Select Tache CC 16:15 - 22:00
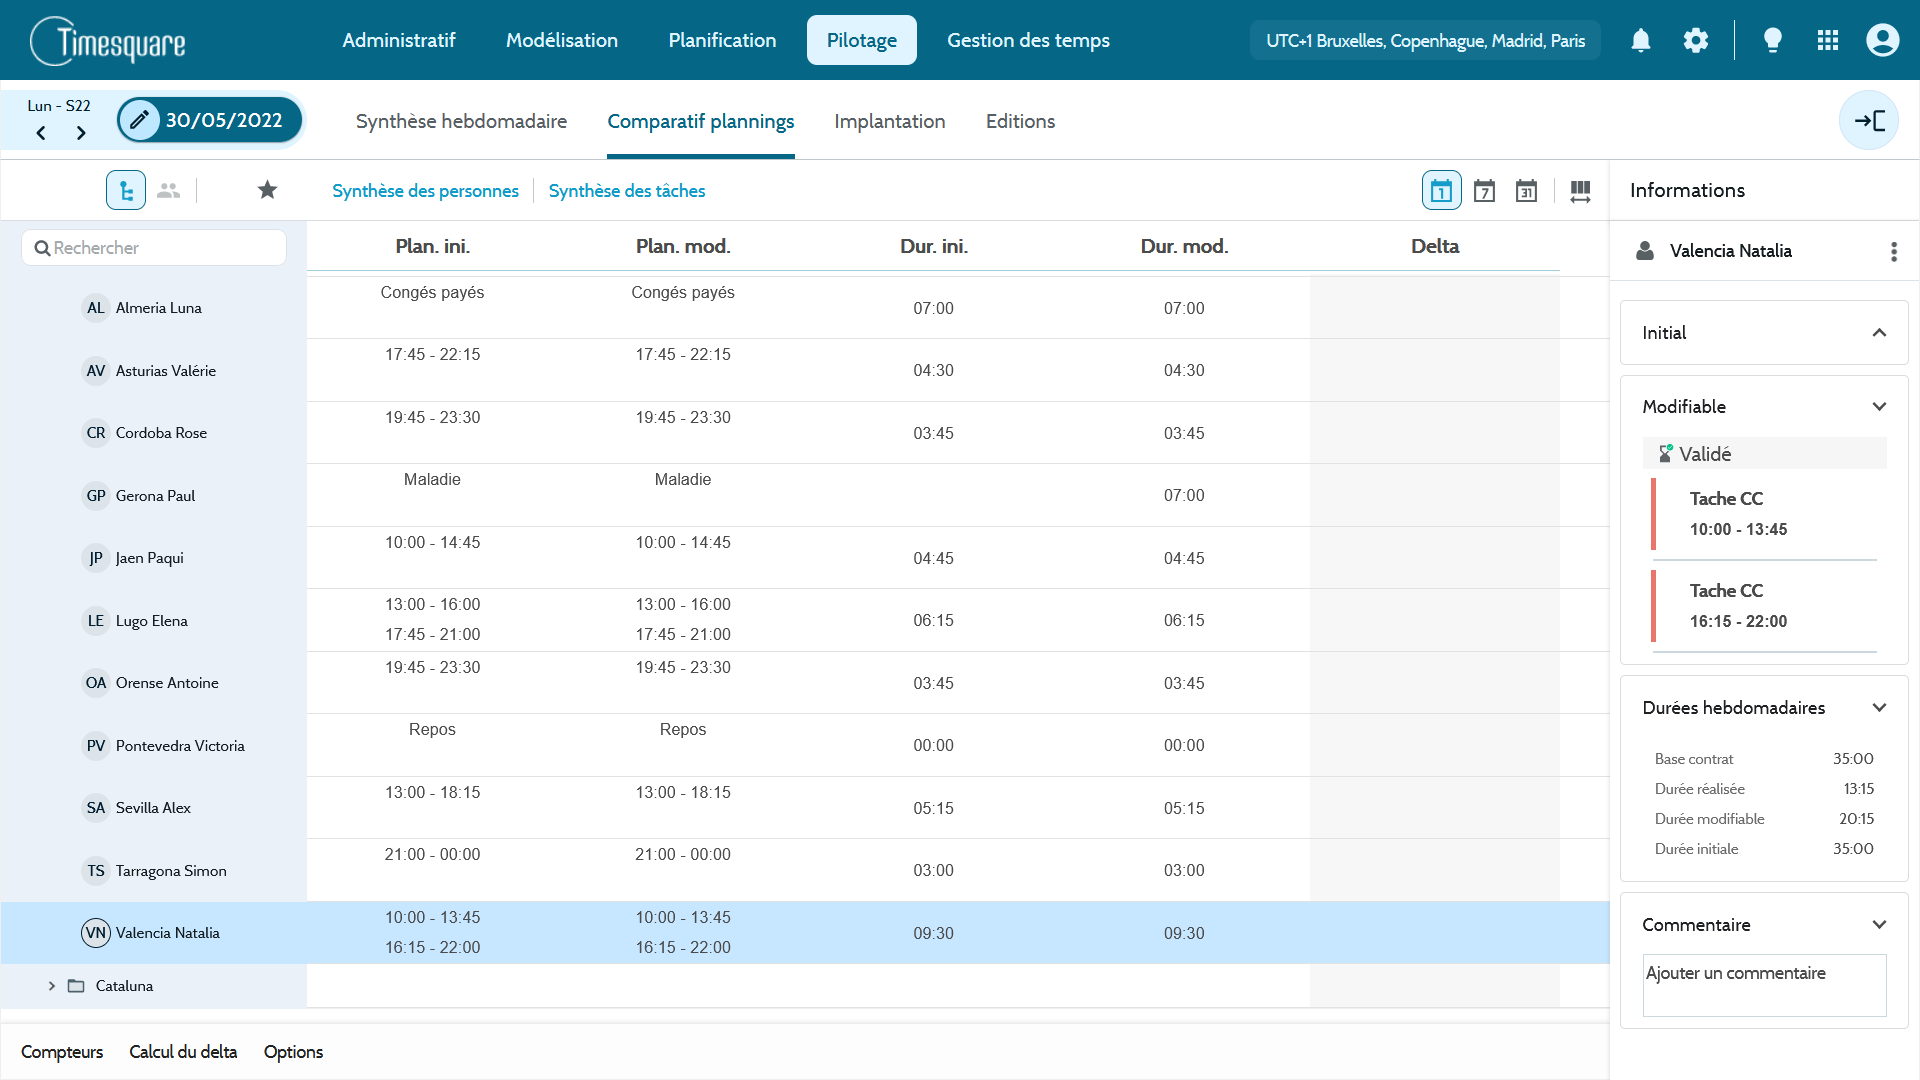This screenshot has width=1920, height=1080. coord(1764,606)
